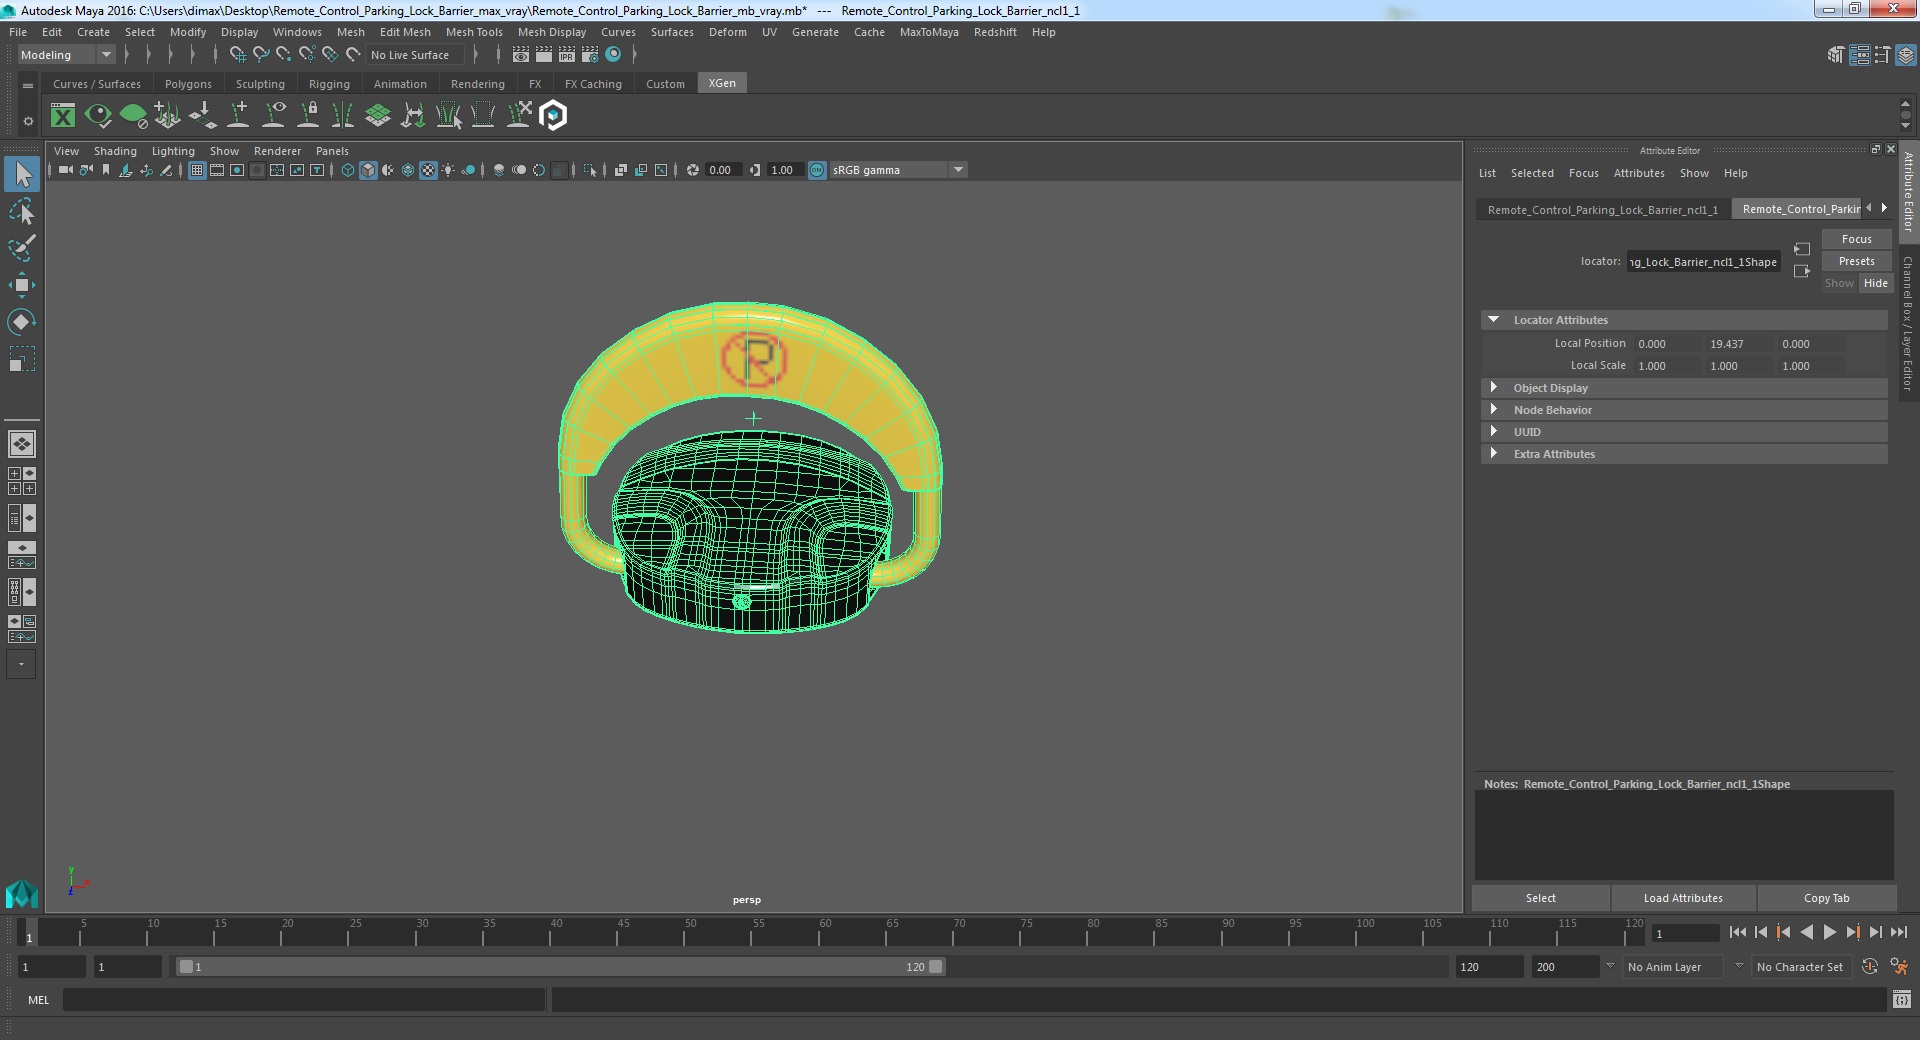Open the XGen window shelf icon
This screenshot has width=1920, height=1040.
63,116
